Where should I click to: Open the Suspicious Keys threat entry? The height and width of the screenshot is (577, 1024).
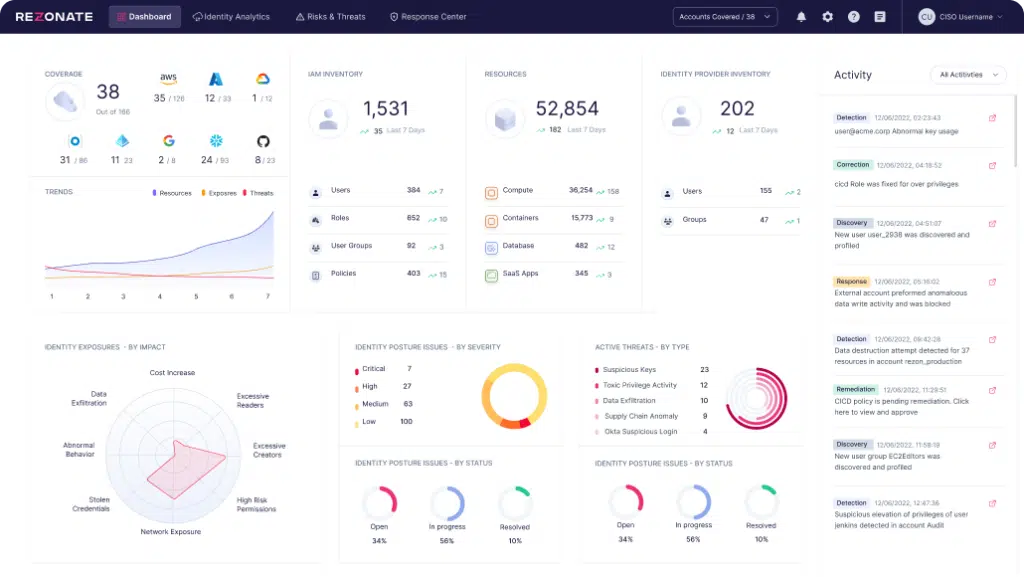pos(652,369)
